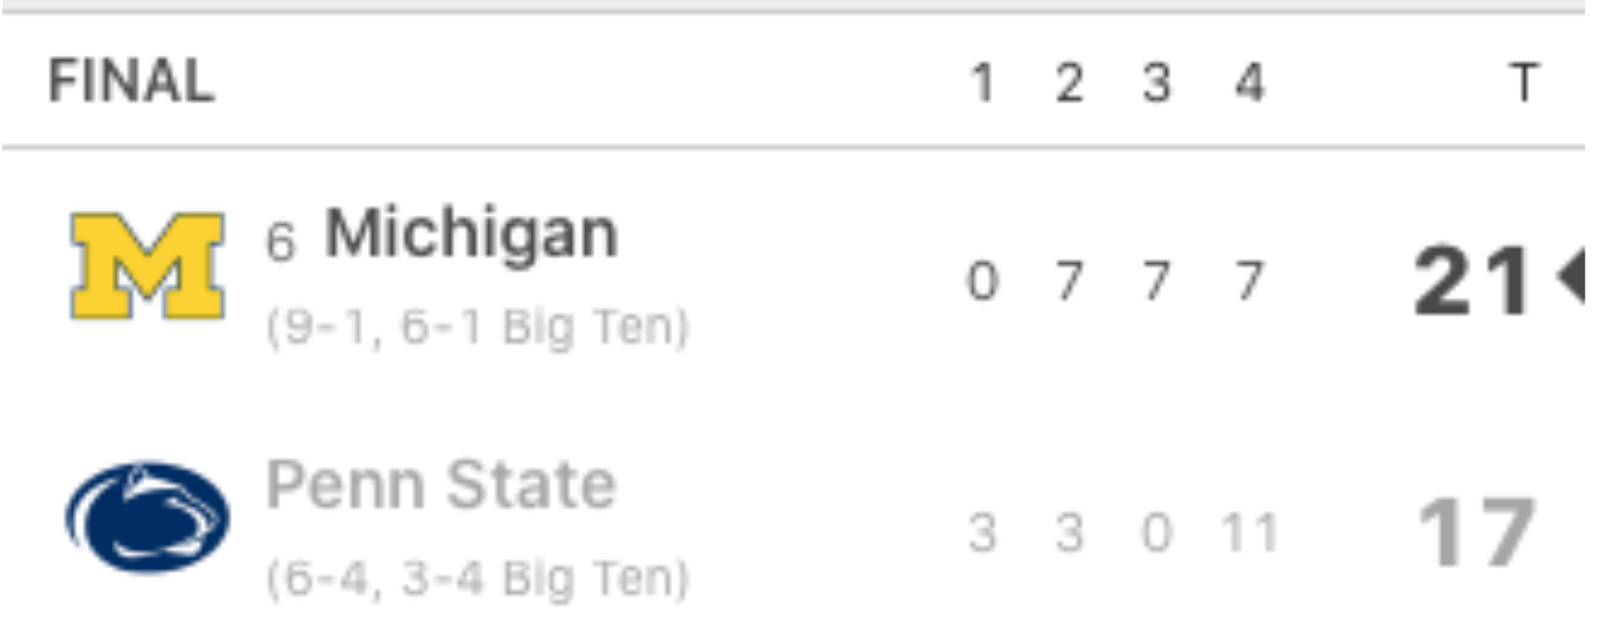Screen dimensions: 1600x638
Task: Click the Penn State Nittany Lion logo
Action: coord(148,517)
